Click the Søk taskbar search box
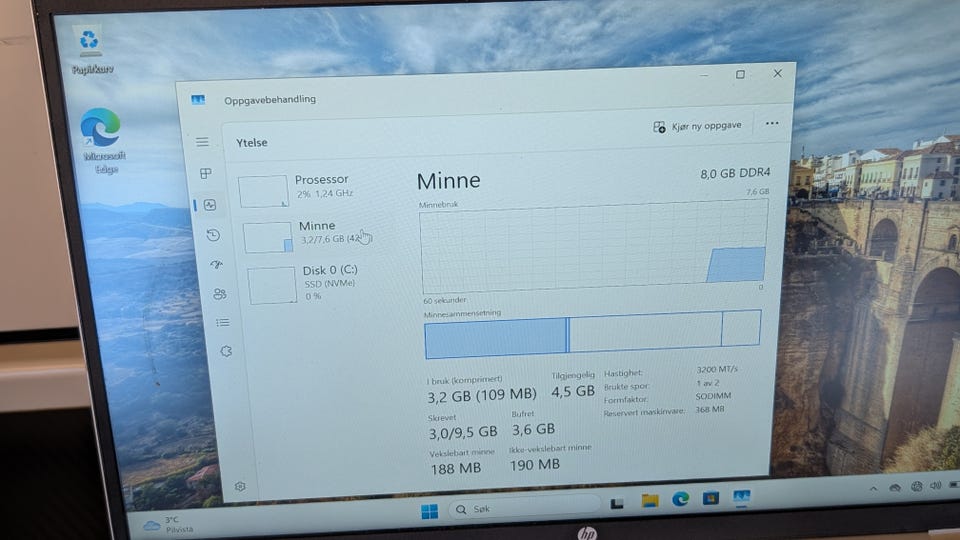This screenshot has width=960, height=540. coord(525,508)
